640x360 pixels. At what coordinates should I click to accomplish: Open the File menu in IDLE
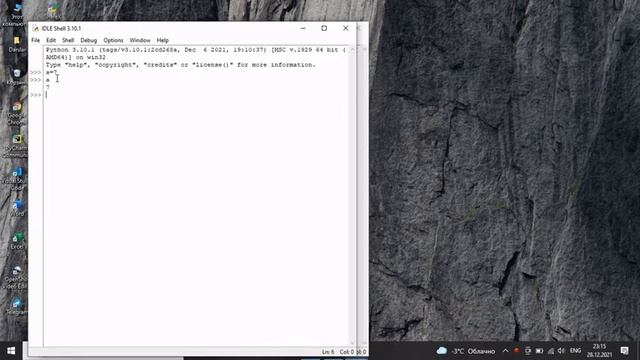36,40
